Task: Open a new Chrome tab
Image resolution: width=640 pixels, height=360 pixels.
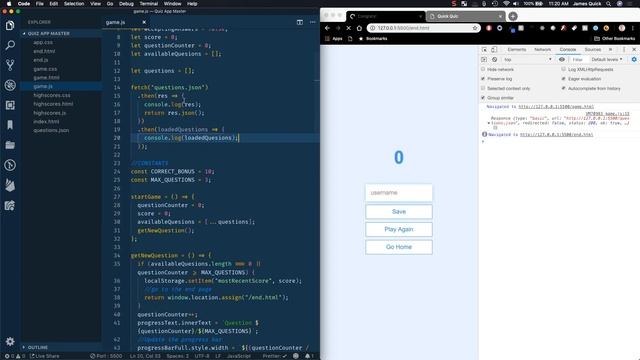Action: tap(513, 16)
